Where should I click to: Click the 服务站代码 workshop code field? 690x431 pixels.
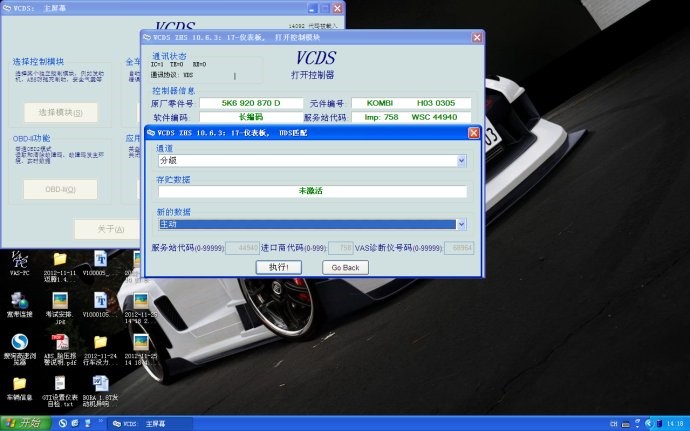tap(242, 248)
